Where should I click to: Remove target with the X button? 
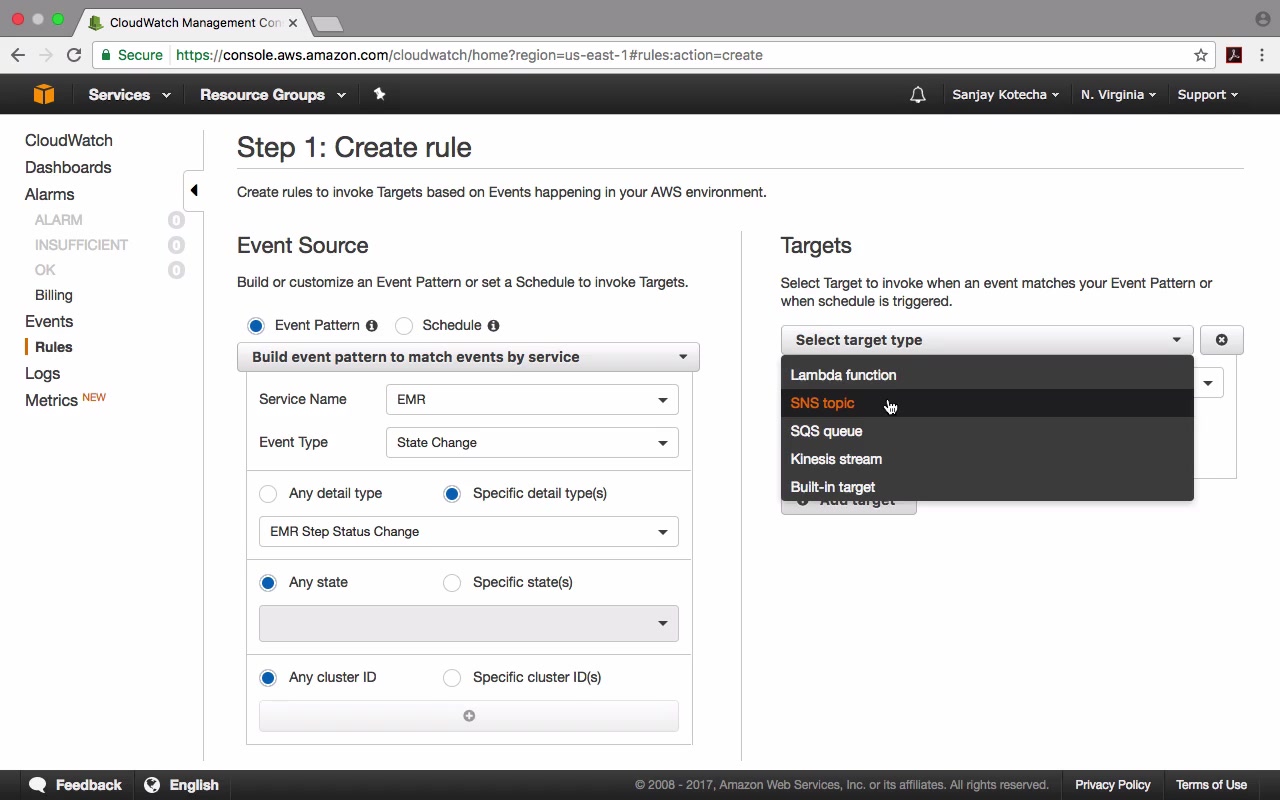(1221, 340)
